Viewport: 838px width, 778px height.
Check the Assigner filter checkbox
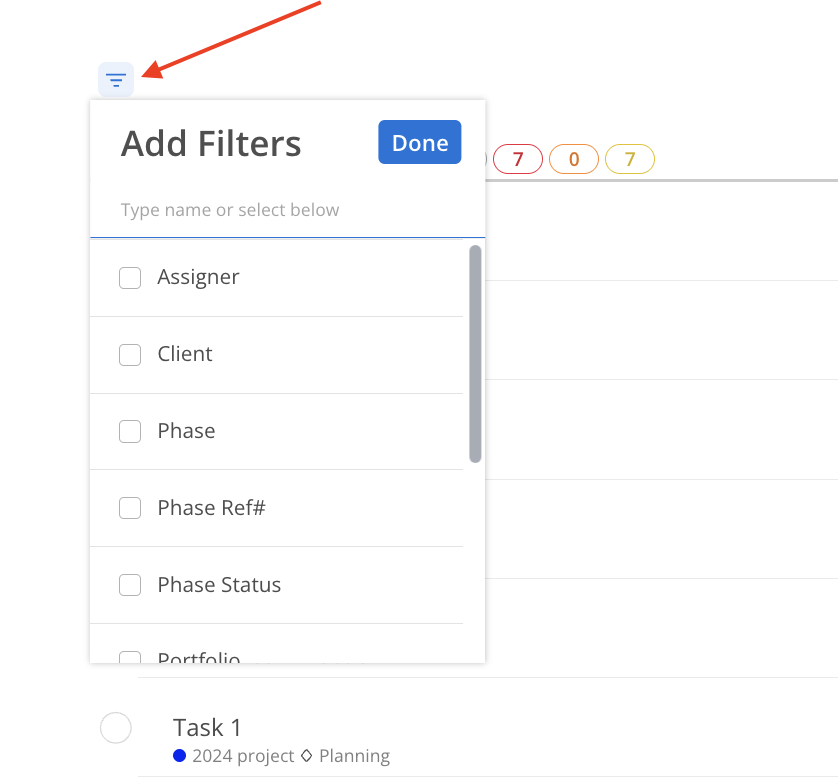pyautogui.click(x=130, y=278)
